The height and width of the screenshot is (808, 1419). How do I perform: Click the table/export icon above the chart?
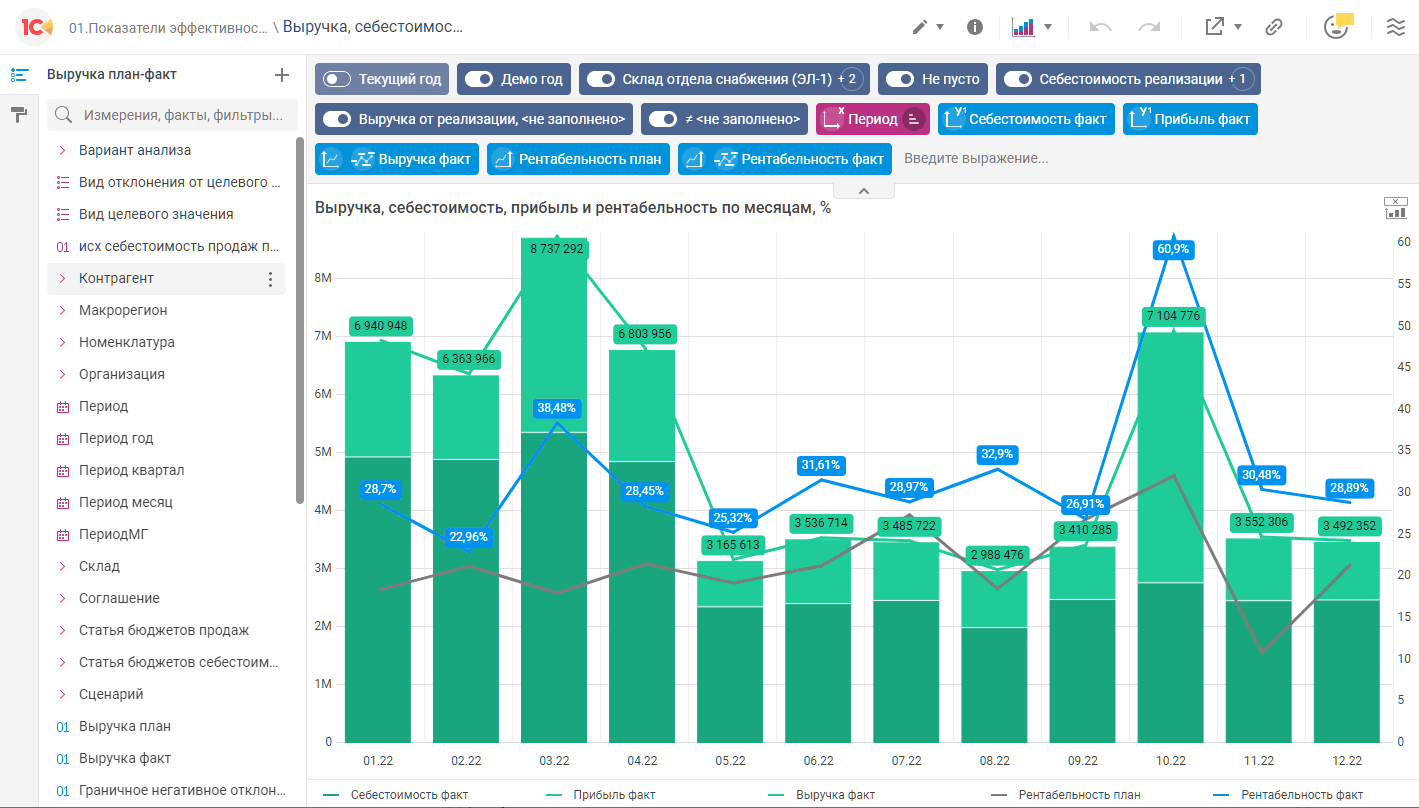tap(1395, 207)
